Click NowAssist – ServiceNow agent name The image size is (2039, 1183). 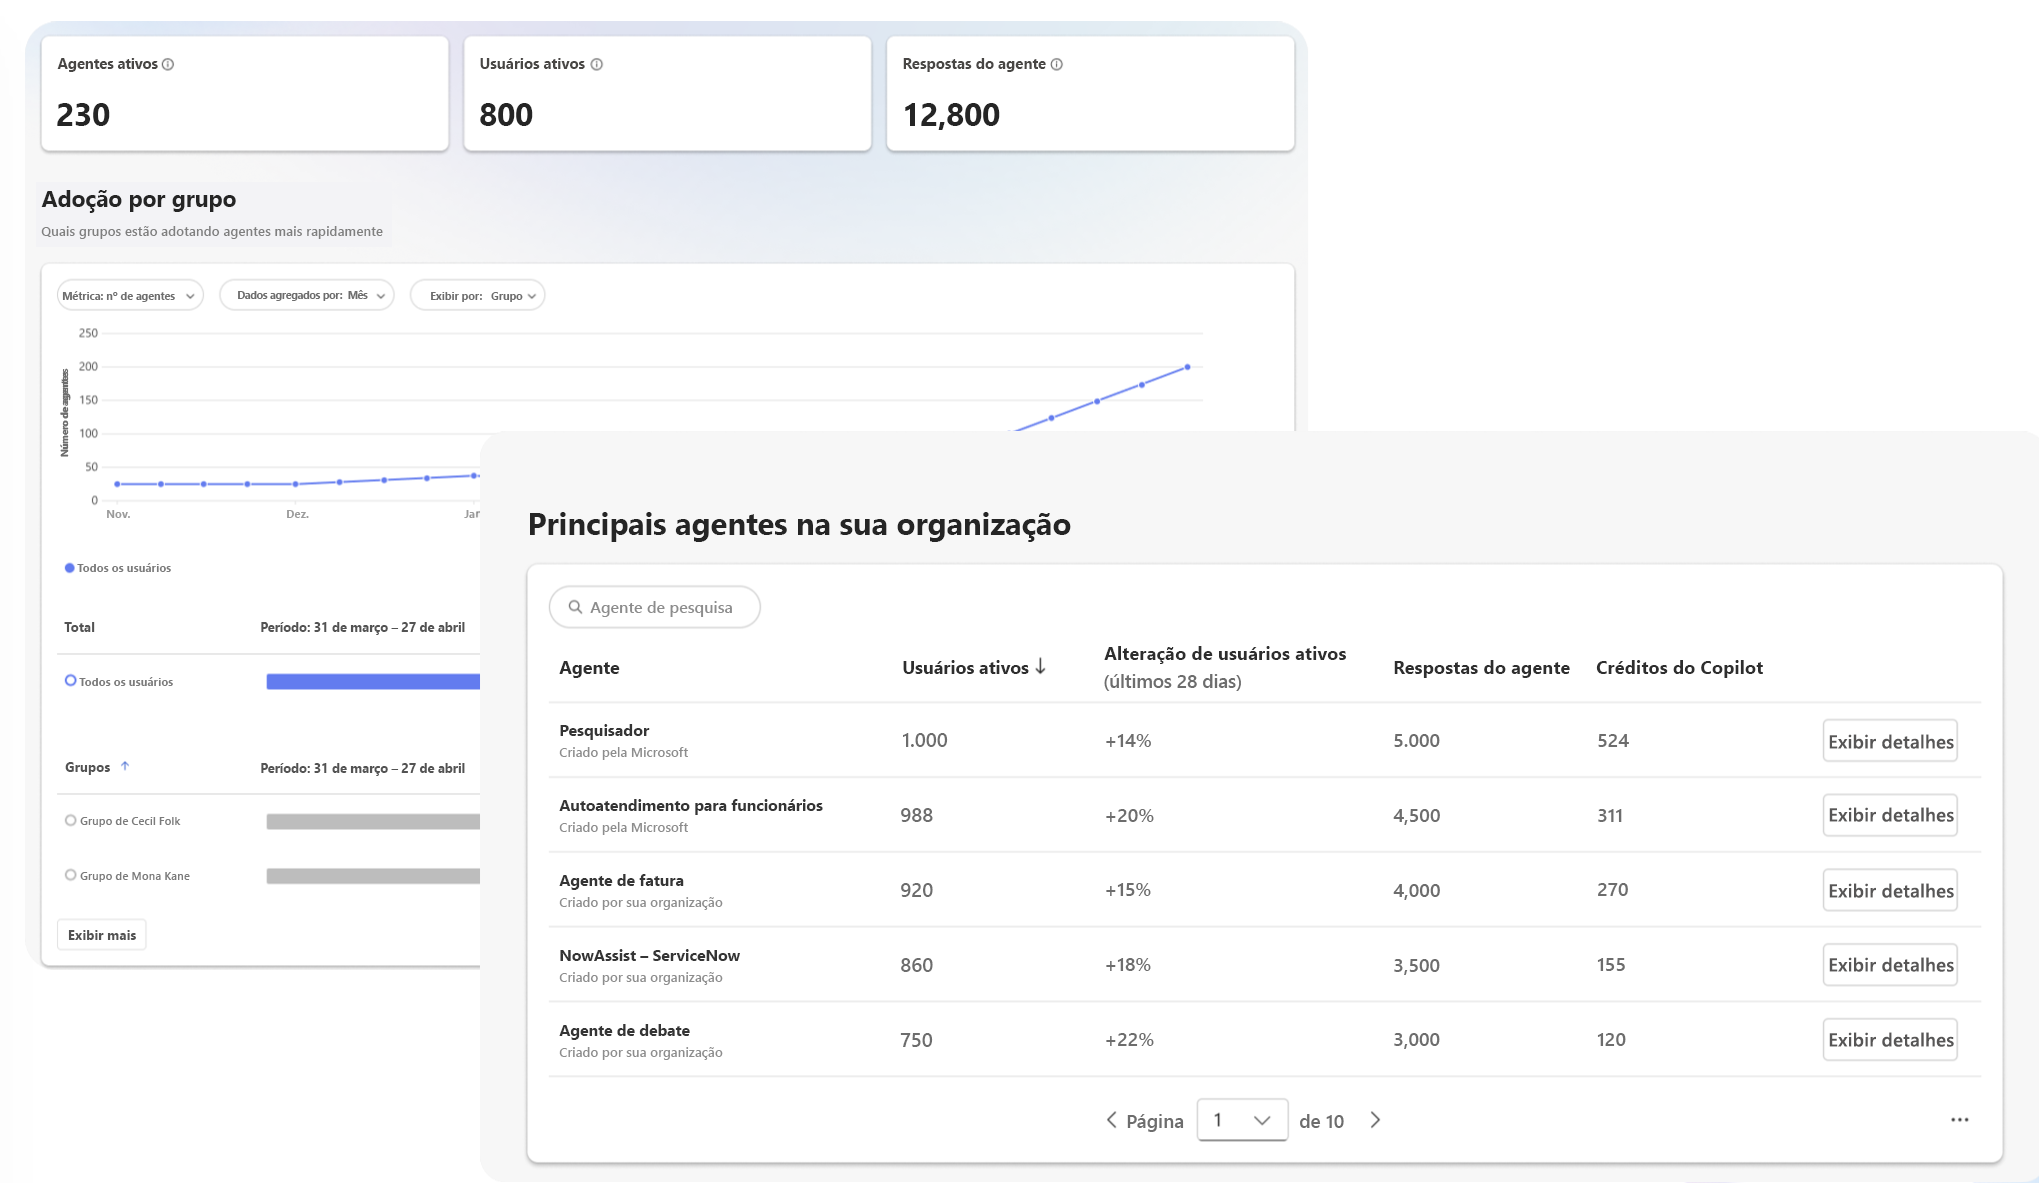649,955
